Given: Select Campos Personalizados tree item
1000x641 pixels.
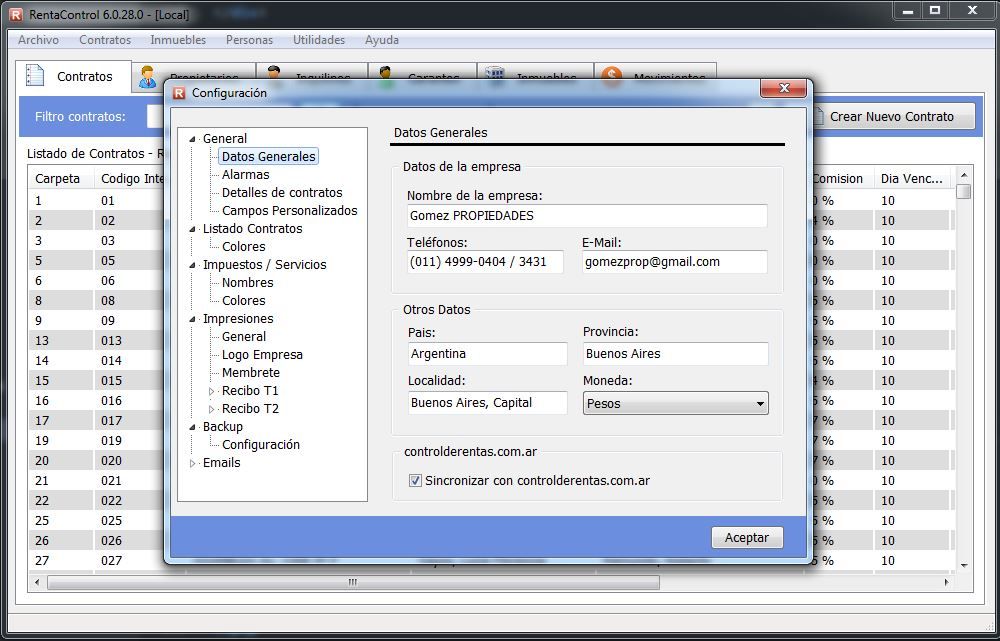Looking at the screenshot, I should (x=290, y=210).
